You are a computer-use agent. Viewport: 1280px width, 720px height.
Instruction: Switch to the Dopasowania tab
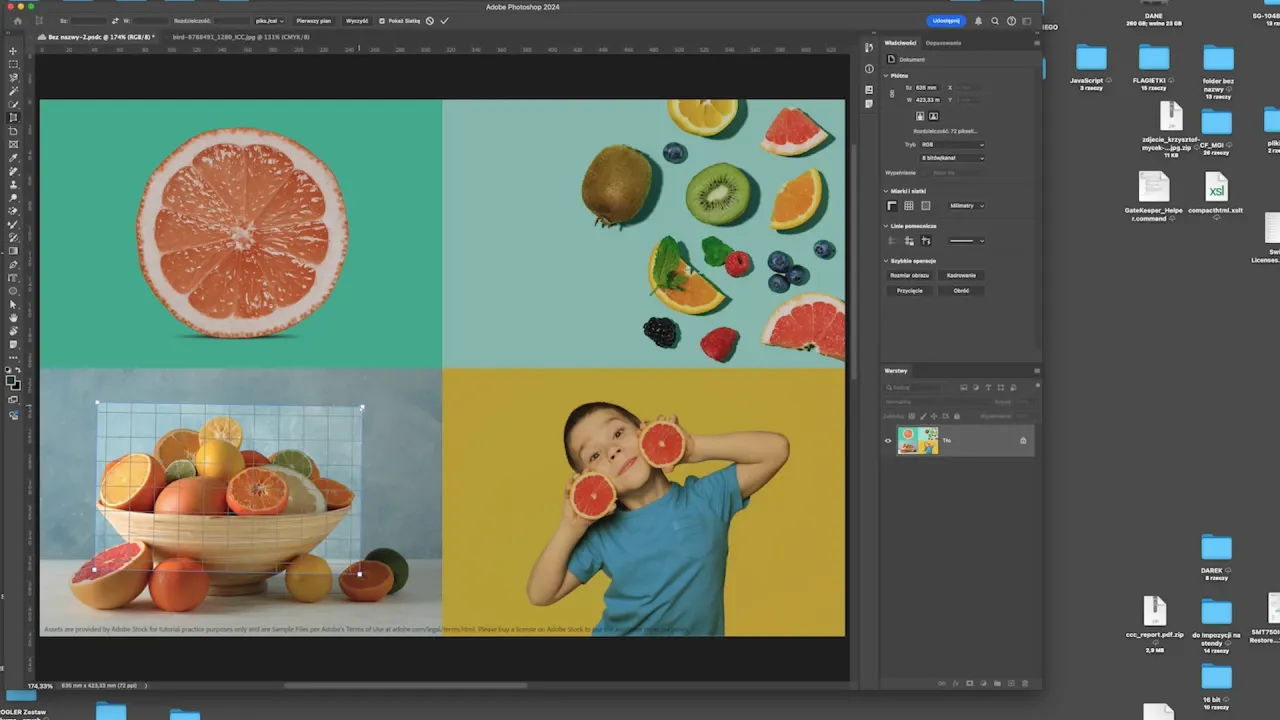(943, 43)
